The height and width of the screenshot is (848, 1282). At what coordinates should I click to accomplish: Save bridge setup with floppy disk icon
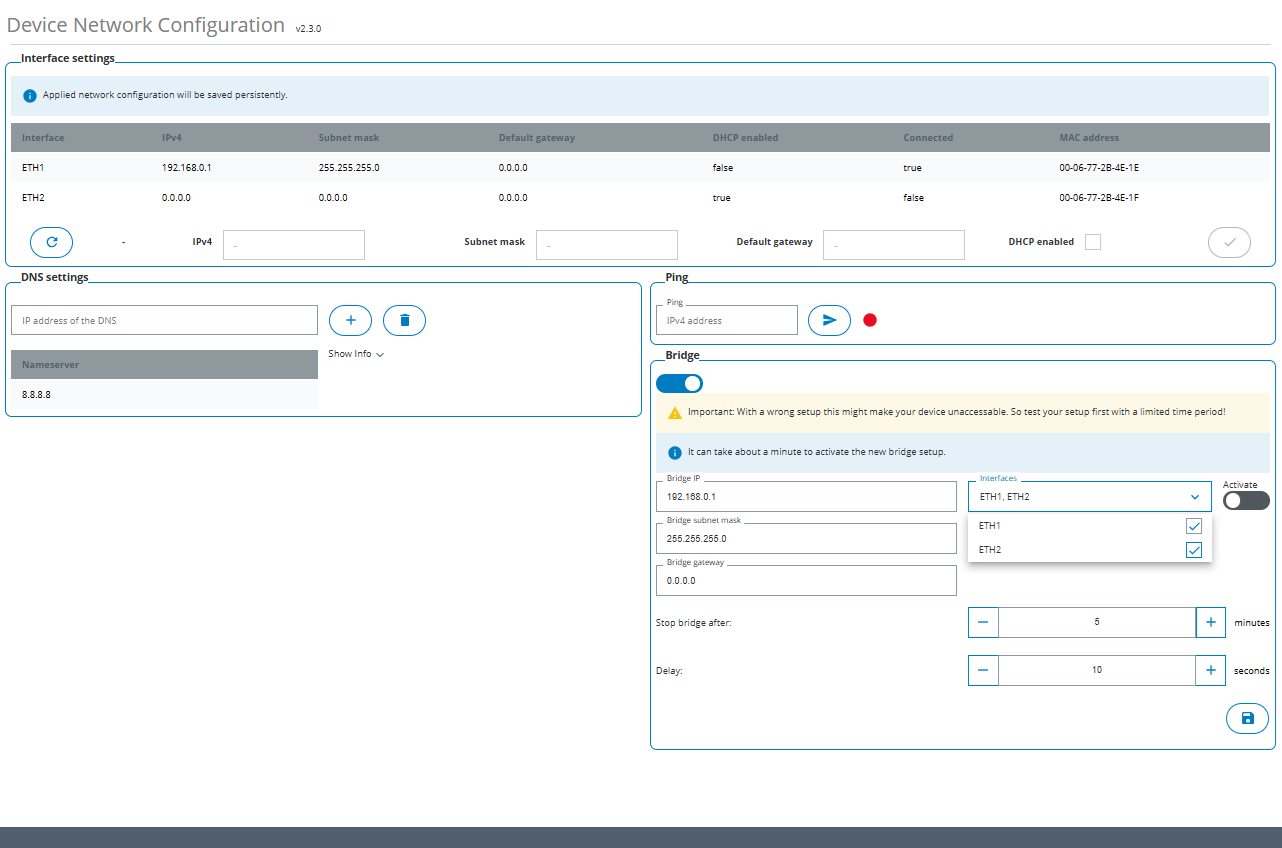pos(1247,718)
